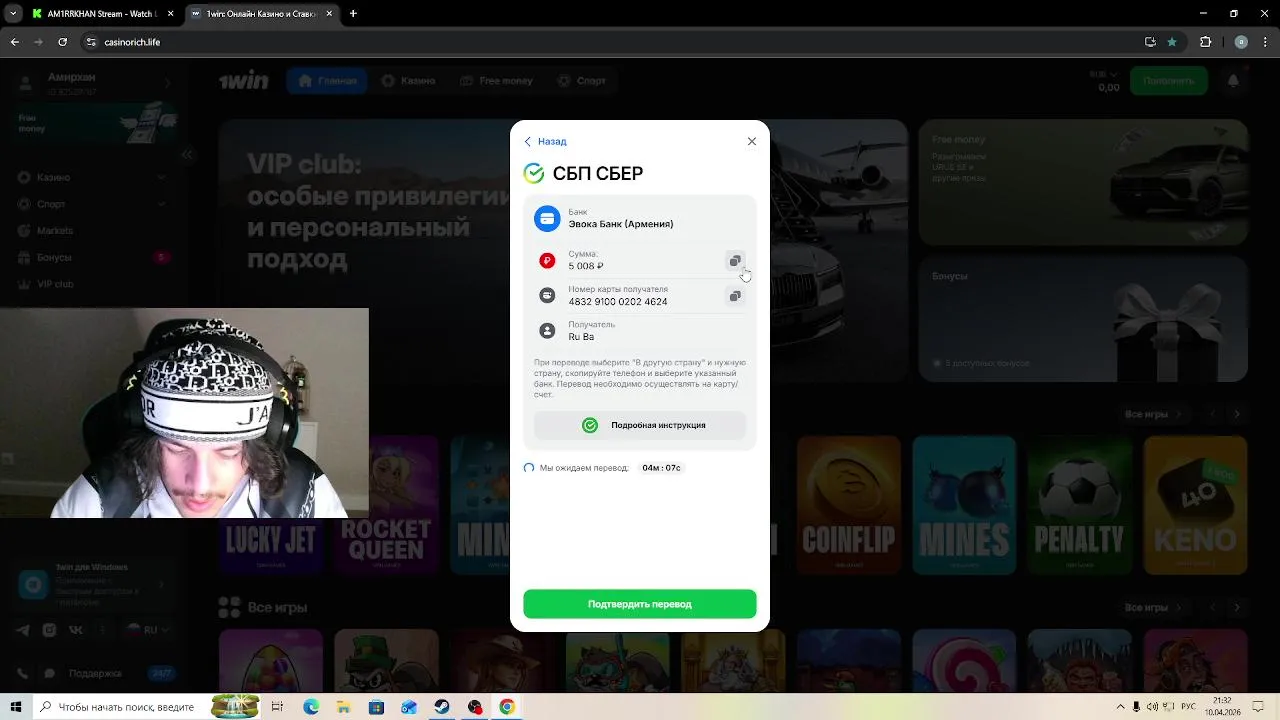Open Windows Start menu
1280x720 pixels.
(16, 707)
